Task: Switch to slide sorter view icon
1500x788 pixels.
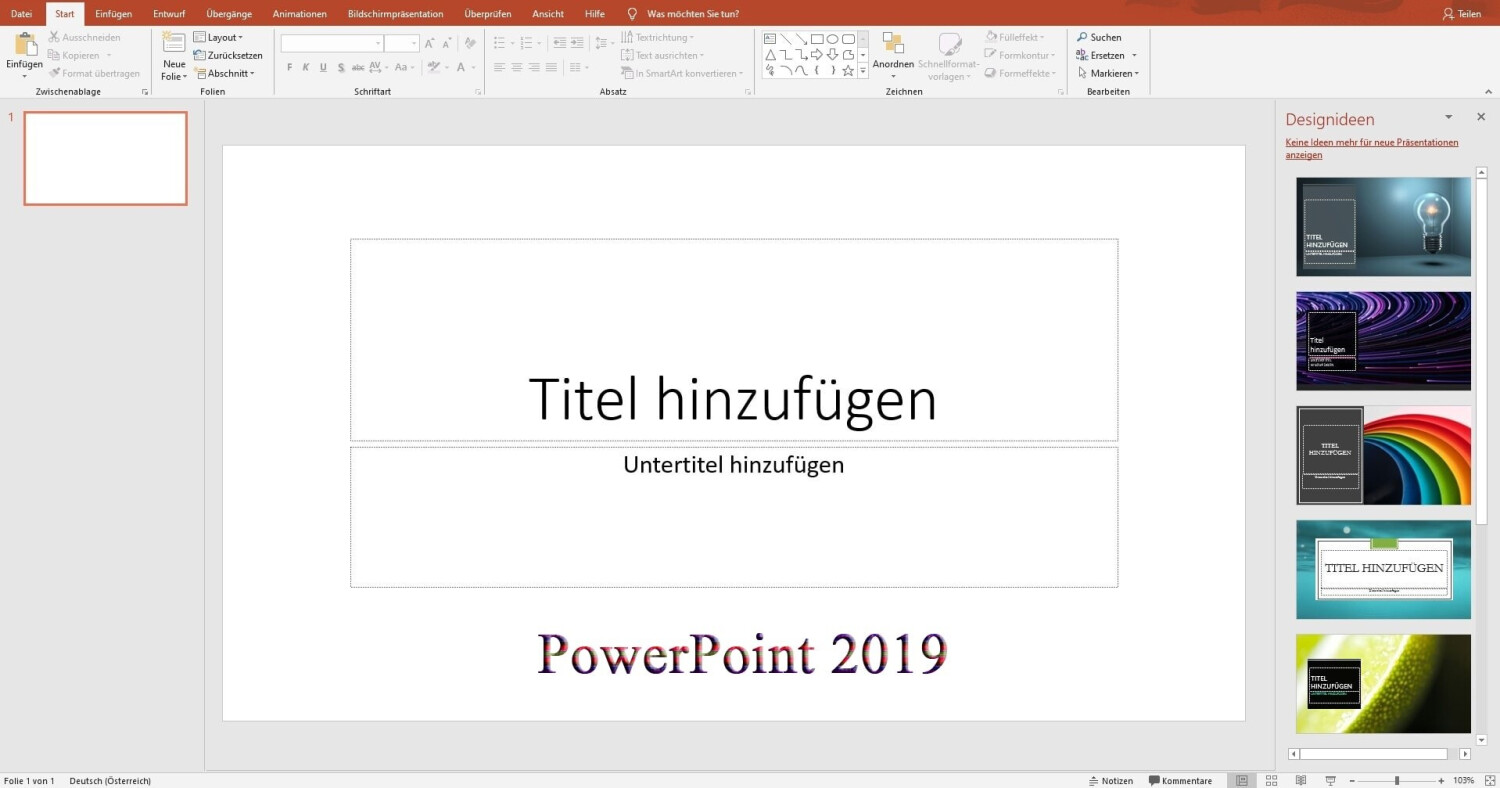Action: pos(1271,781)
